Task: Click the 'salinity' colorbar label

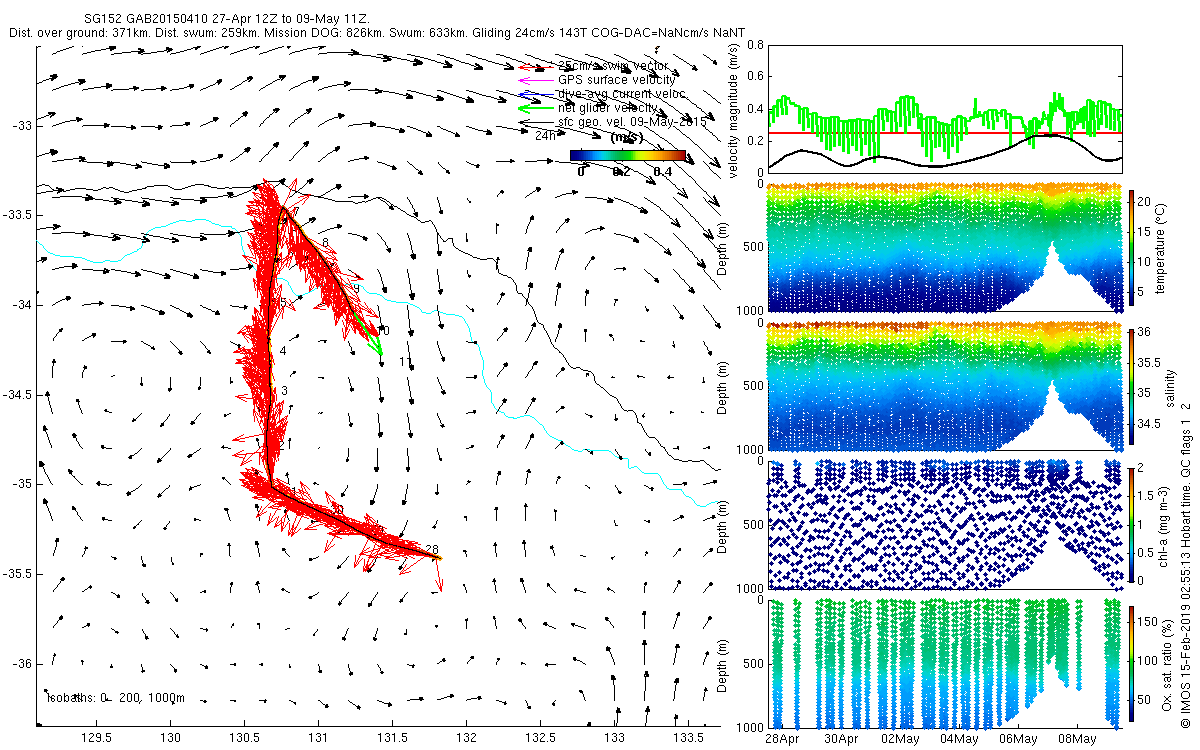Action: click(x=1172, y=387)
